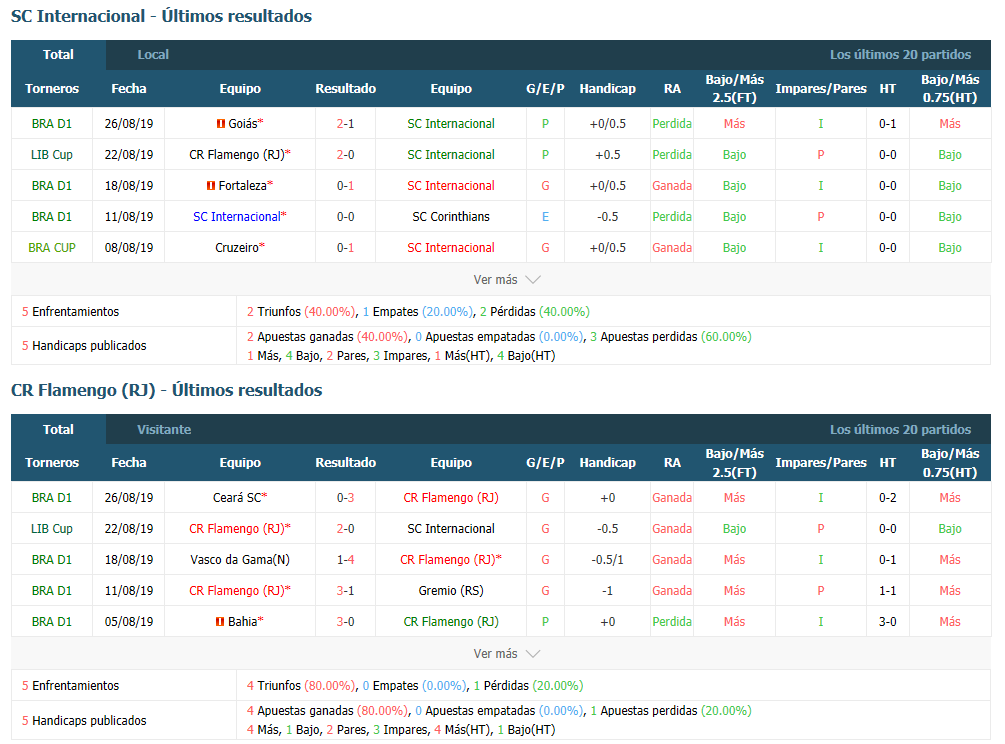Viewport: 1005px width, 744px height.
Task: Expand CR Flamengo results with Ver más
Action: [506, 654]
